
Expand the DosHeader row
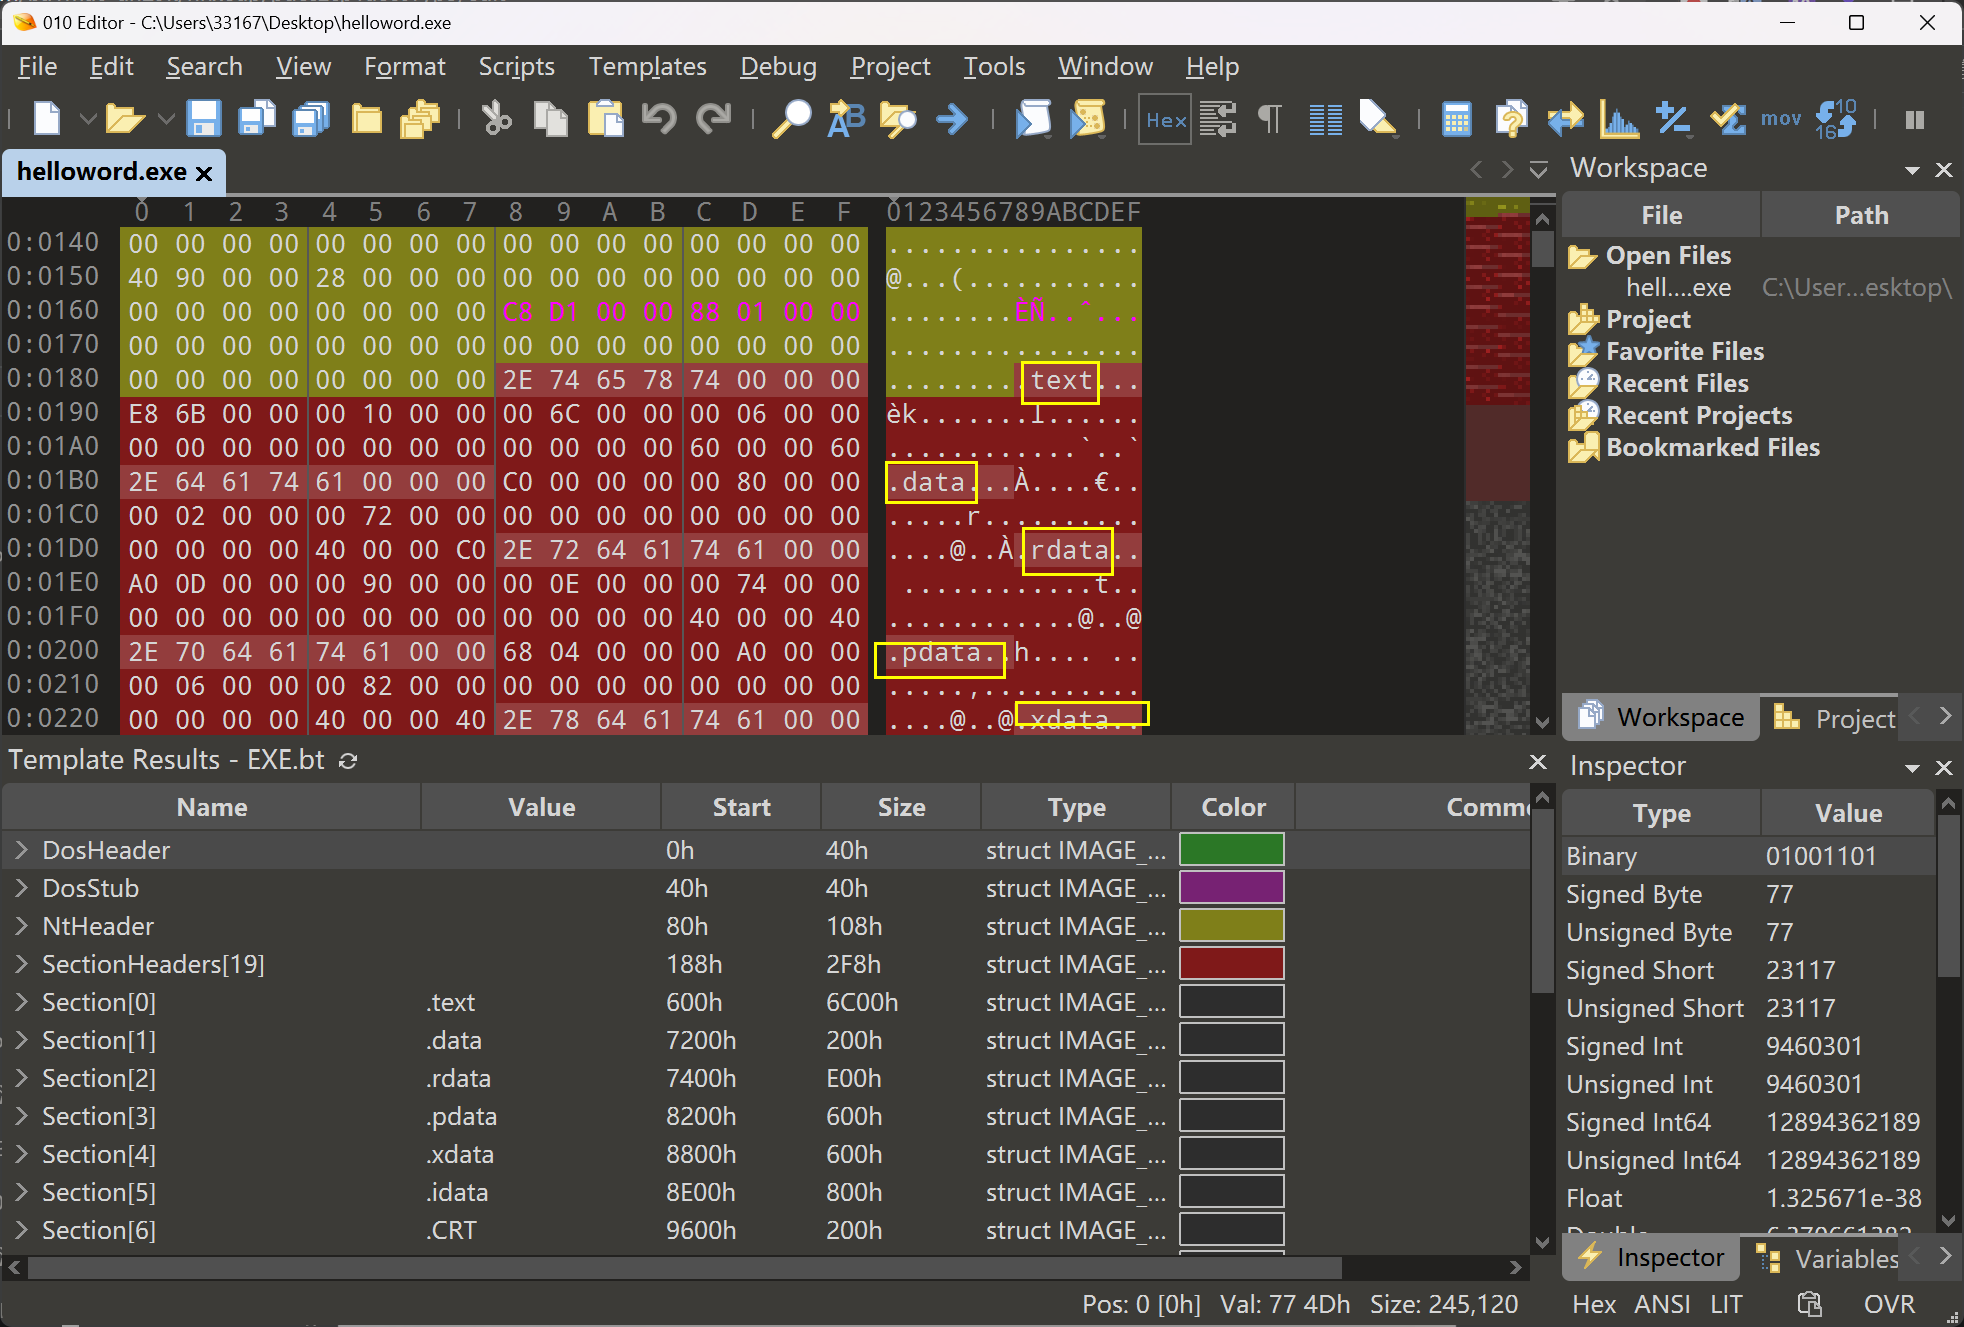21,850
